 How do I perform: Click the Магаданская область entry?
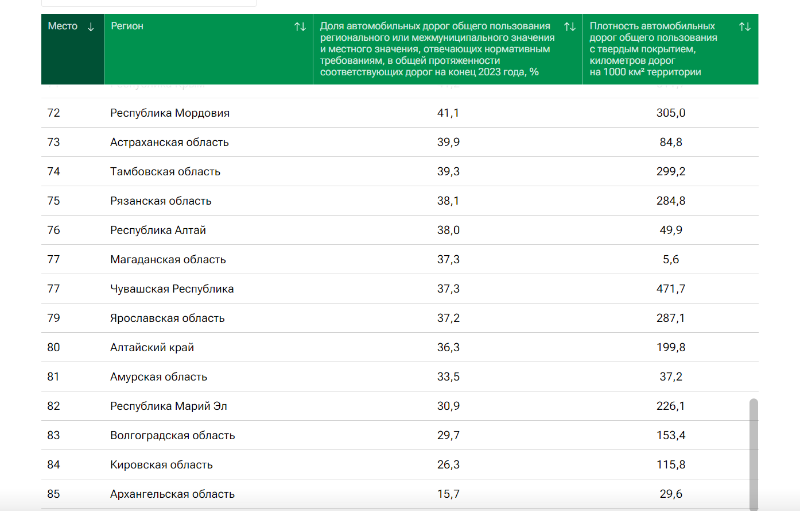pyautogui.click(x=168, y=260)
